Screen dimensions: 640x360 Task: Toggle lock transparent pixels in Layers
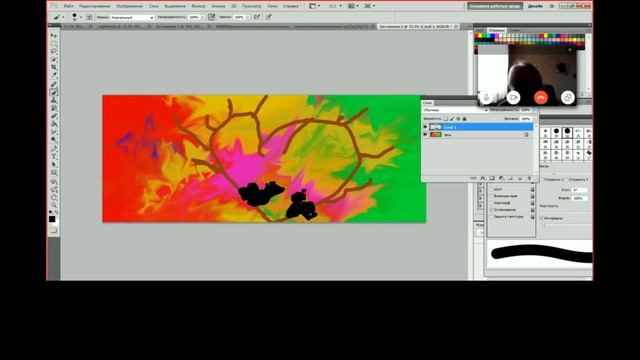tap(446, 119)
